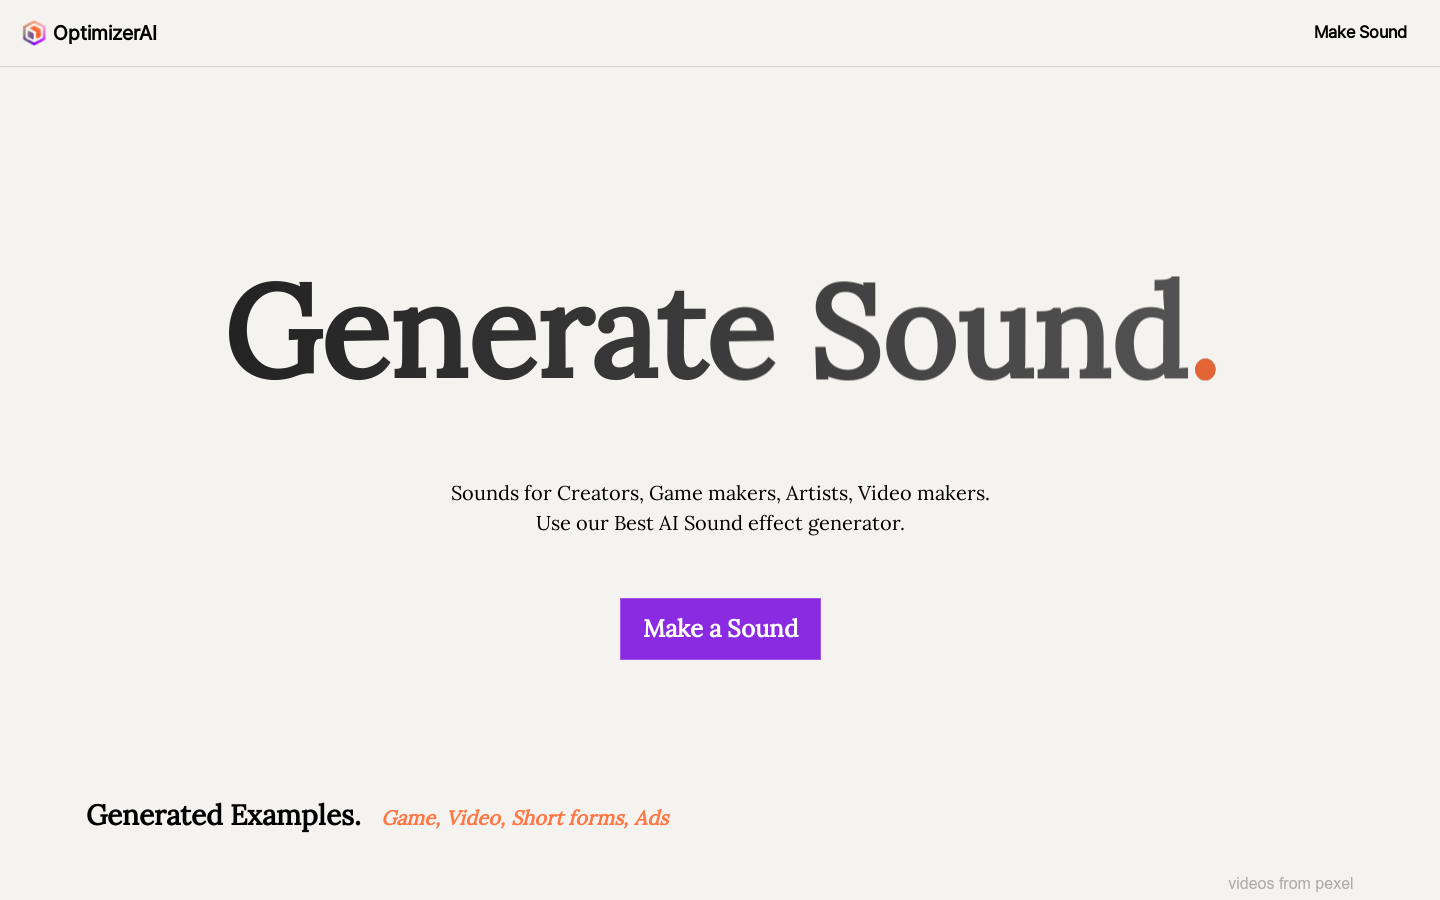Viewport: 1440px width, 900px height.
Task: Click Game makers in the subtitle line
Action: point(713,493)
